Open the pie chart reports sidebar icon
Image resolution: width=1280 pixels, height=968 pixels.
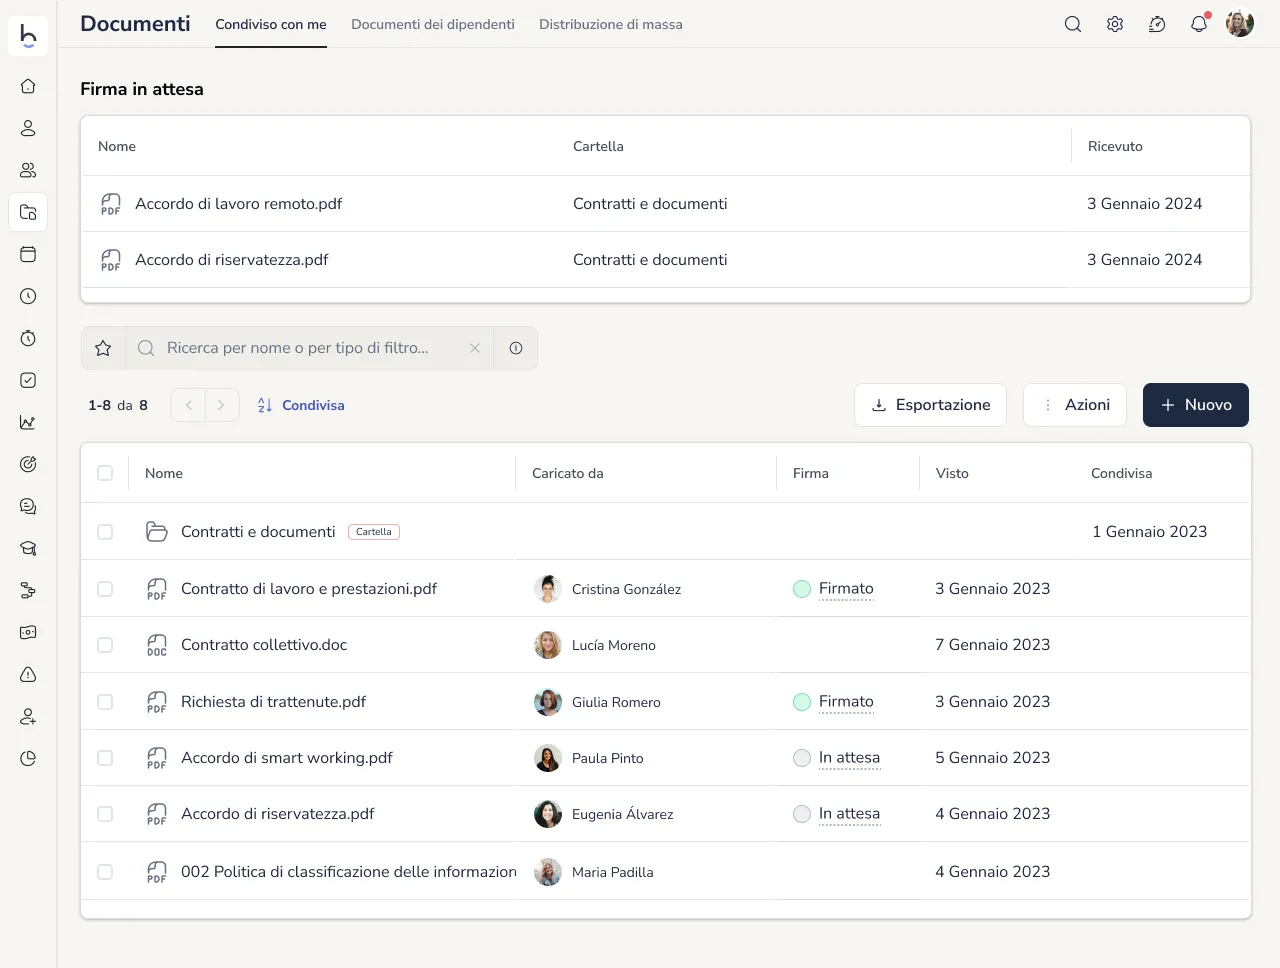(x=28, y=758)
